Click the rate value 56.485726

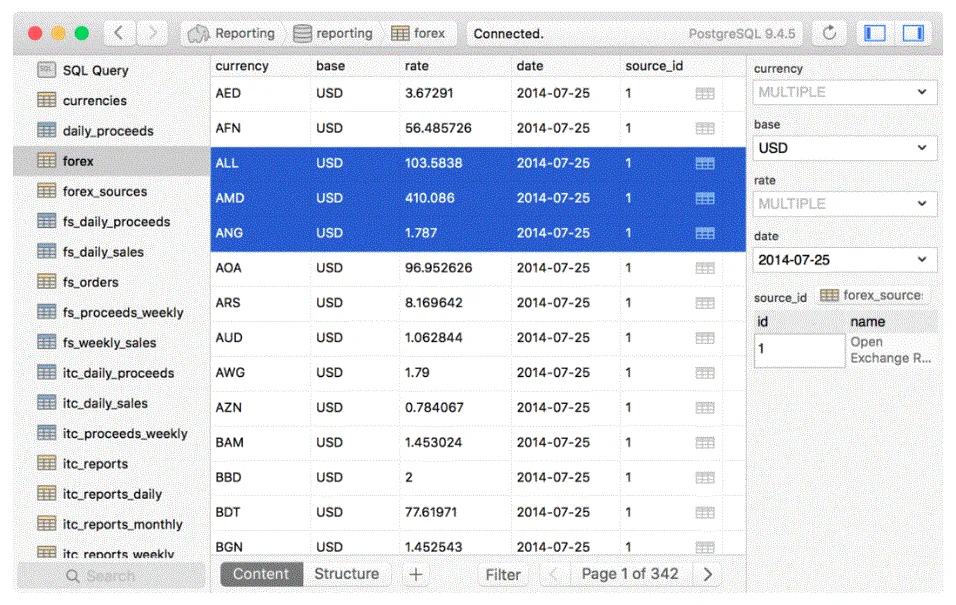pos(438,128)
